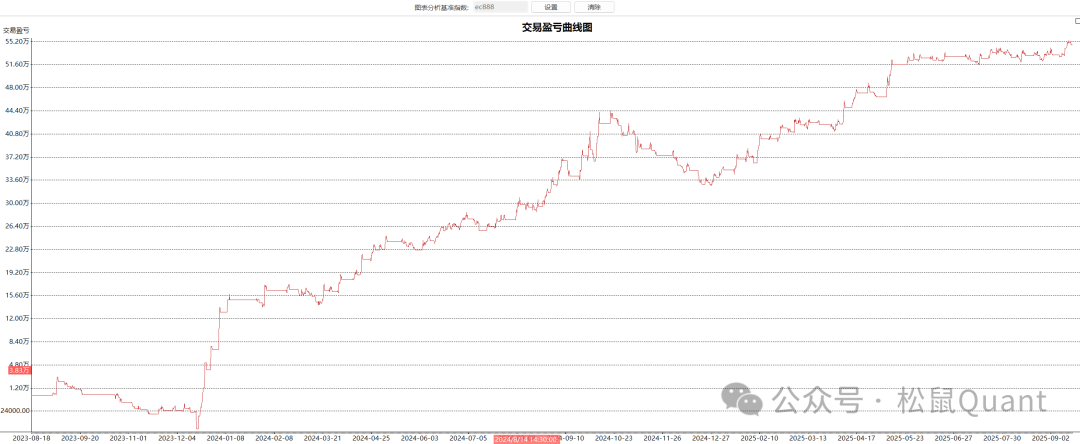1080x444 pixels.
Task: Select the 2024-01-08 x-axis date label
Action: (x=228, y=438)
